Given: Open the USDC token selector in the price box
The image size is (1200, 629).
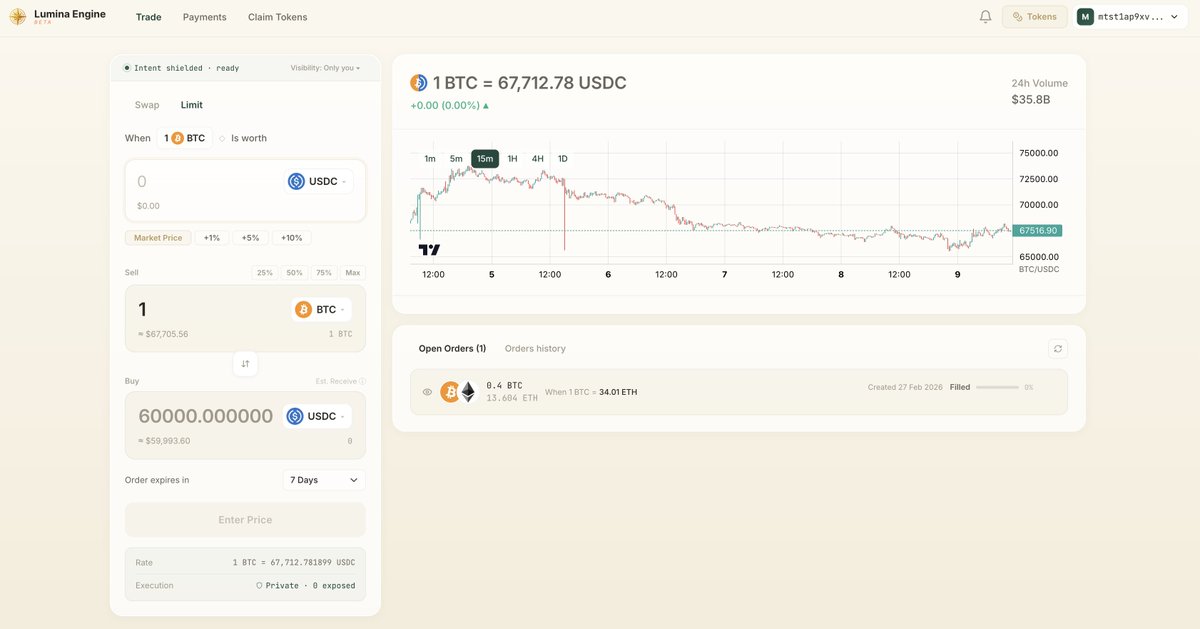Looking at the screenshot, I should point(319,181).
